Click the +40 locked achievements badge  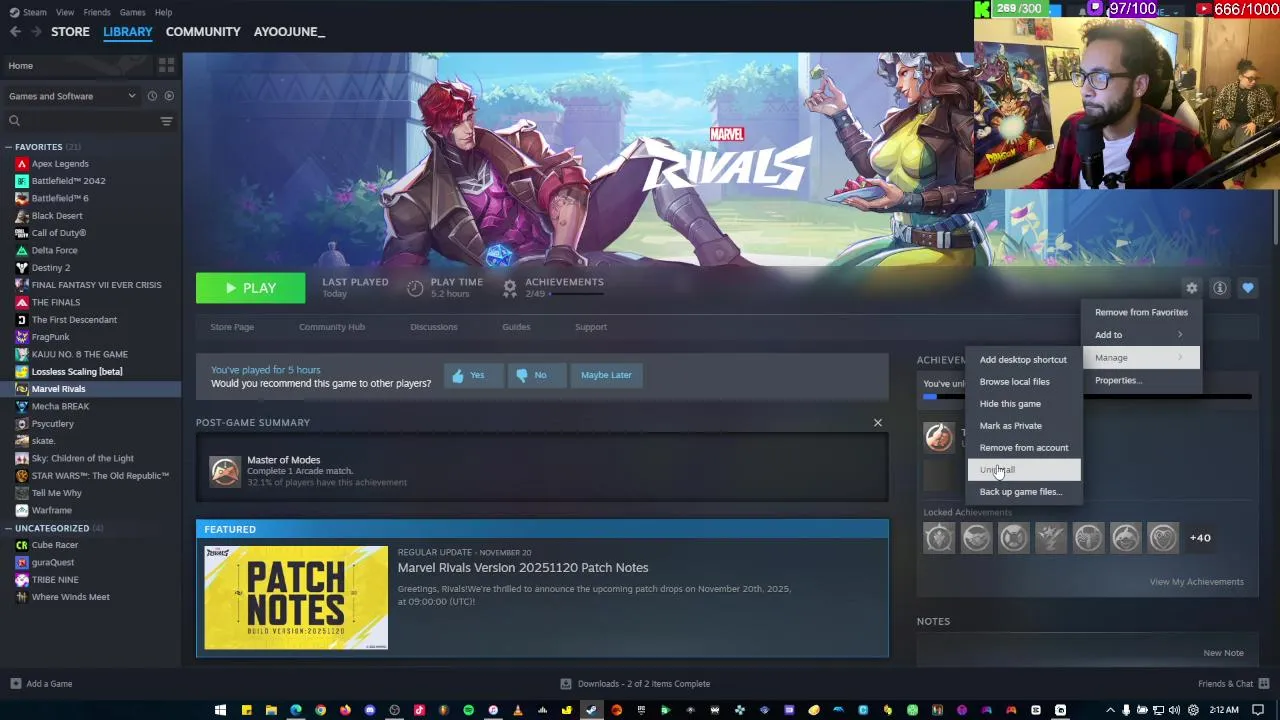pos(1200,538)
